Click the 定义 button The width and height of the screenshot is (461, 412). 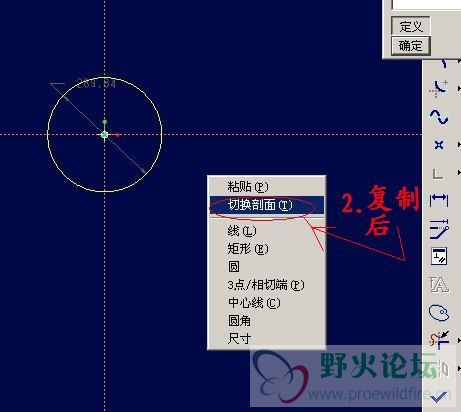tap(411, 26)
